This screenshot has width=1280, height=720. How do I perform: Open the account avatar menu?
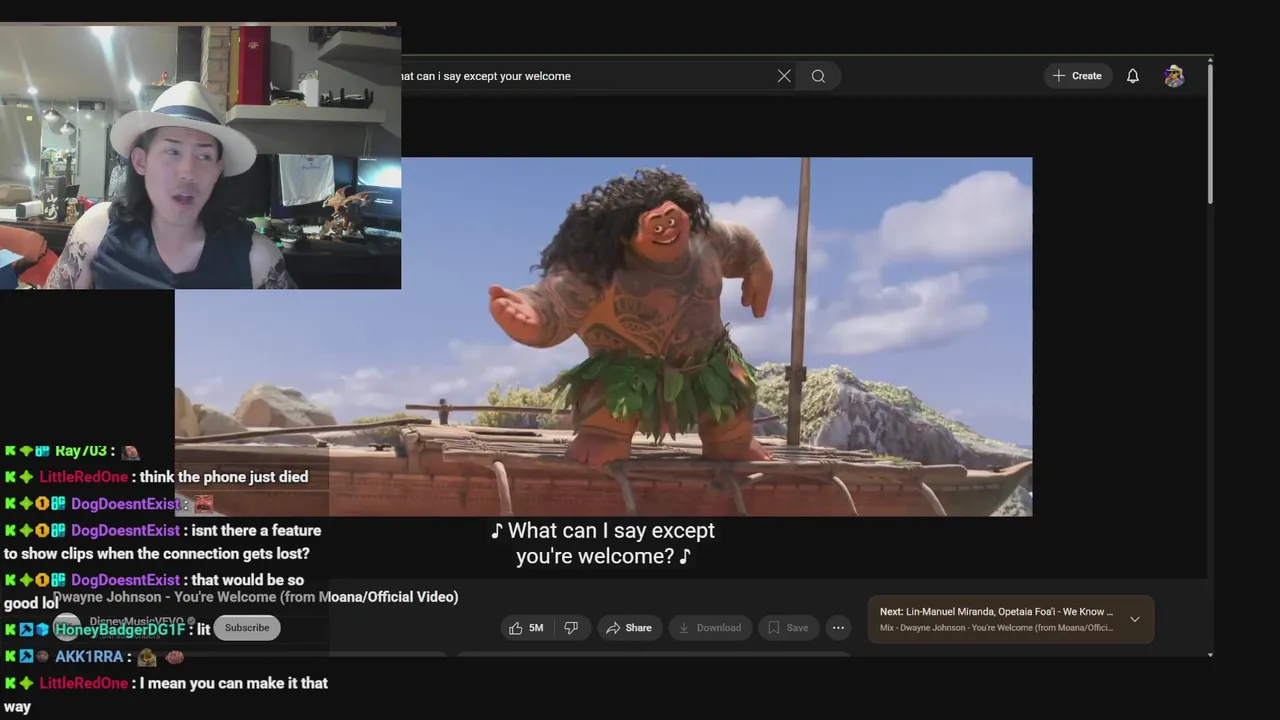pyautogui.click(x=1174, y=76)
